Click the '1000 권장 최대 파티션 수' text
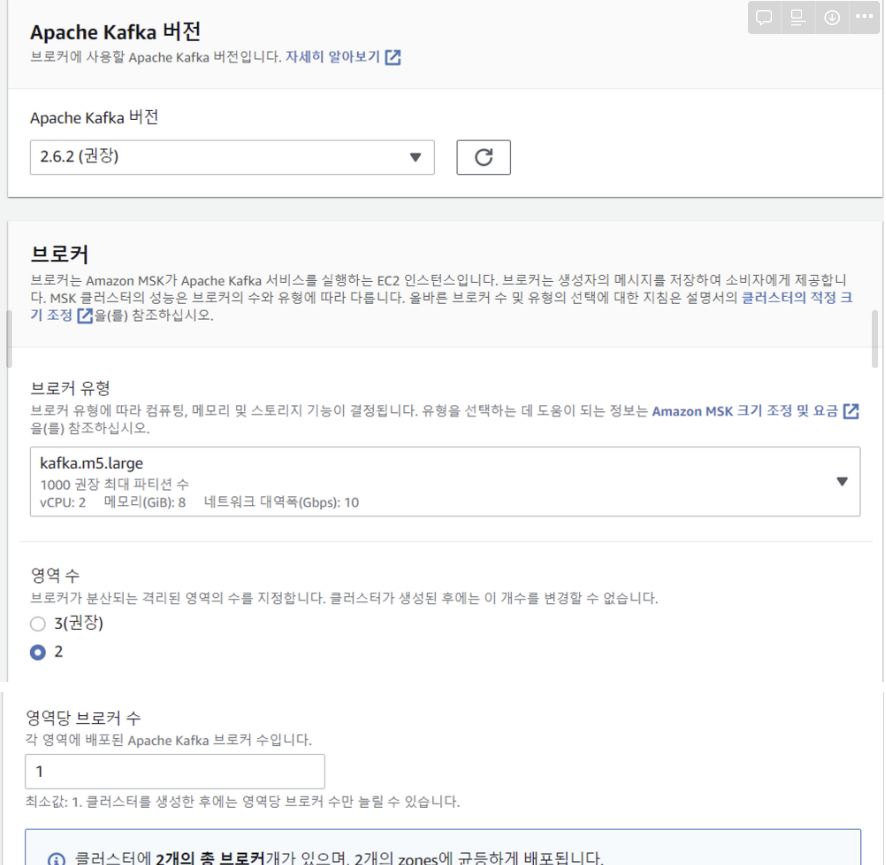886x865 pixels. (114, 484)
